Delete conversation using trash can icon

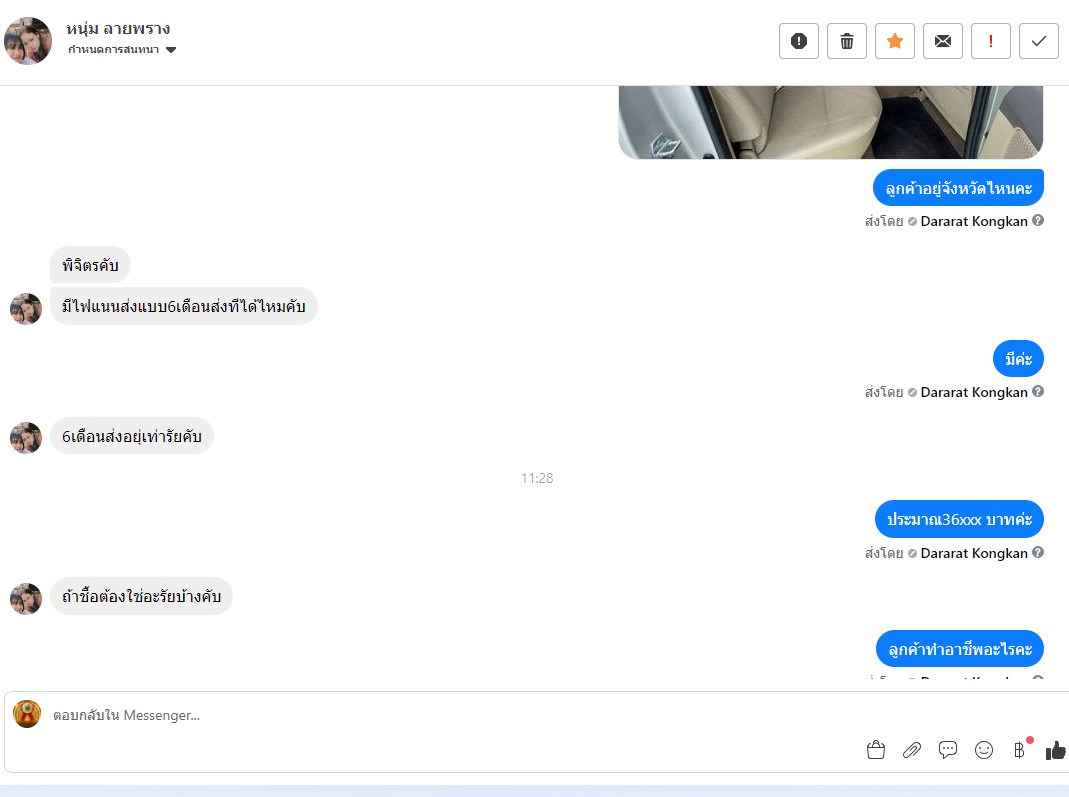pyautogui.click(x=847, y=41)
